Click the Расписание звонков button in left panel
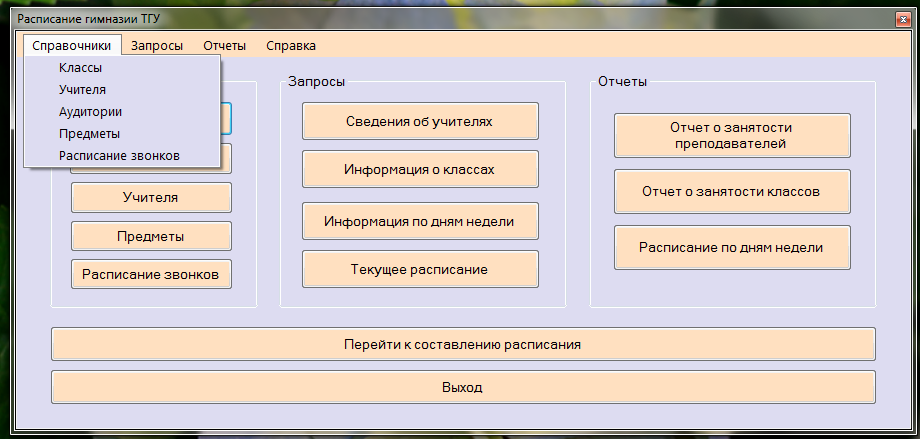 pyautogui.click(x=151, y=274)
